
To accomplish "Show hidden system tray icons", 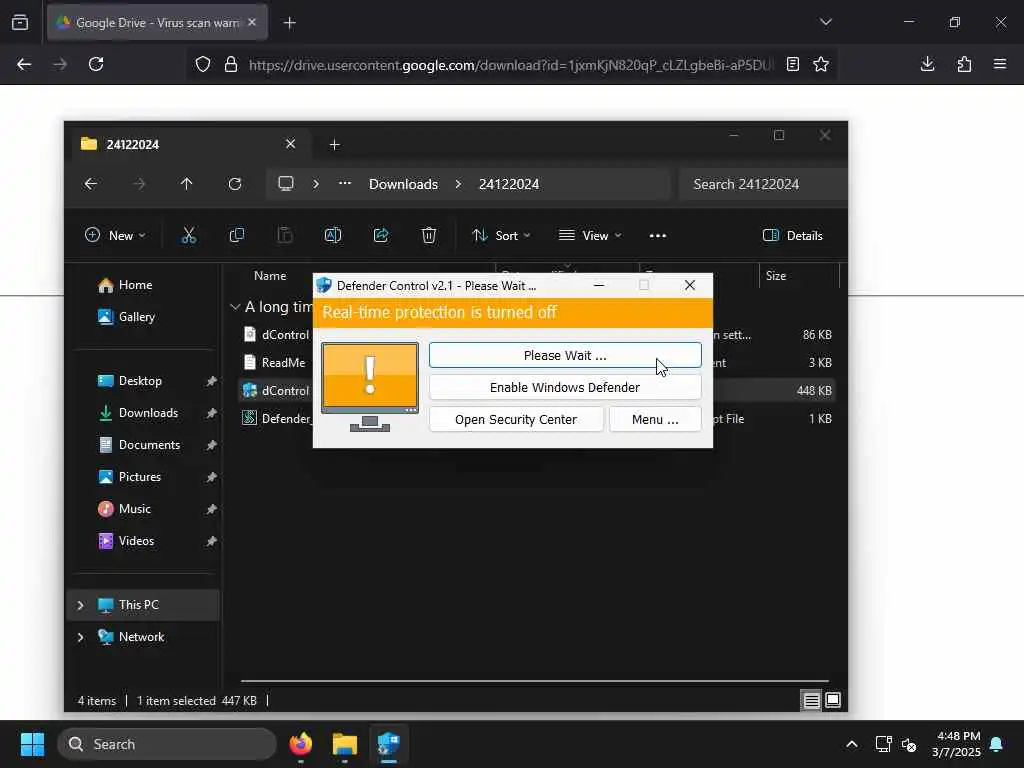I will click(x=852, y=744).
